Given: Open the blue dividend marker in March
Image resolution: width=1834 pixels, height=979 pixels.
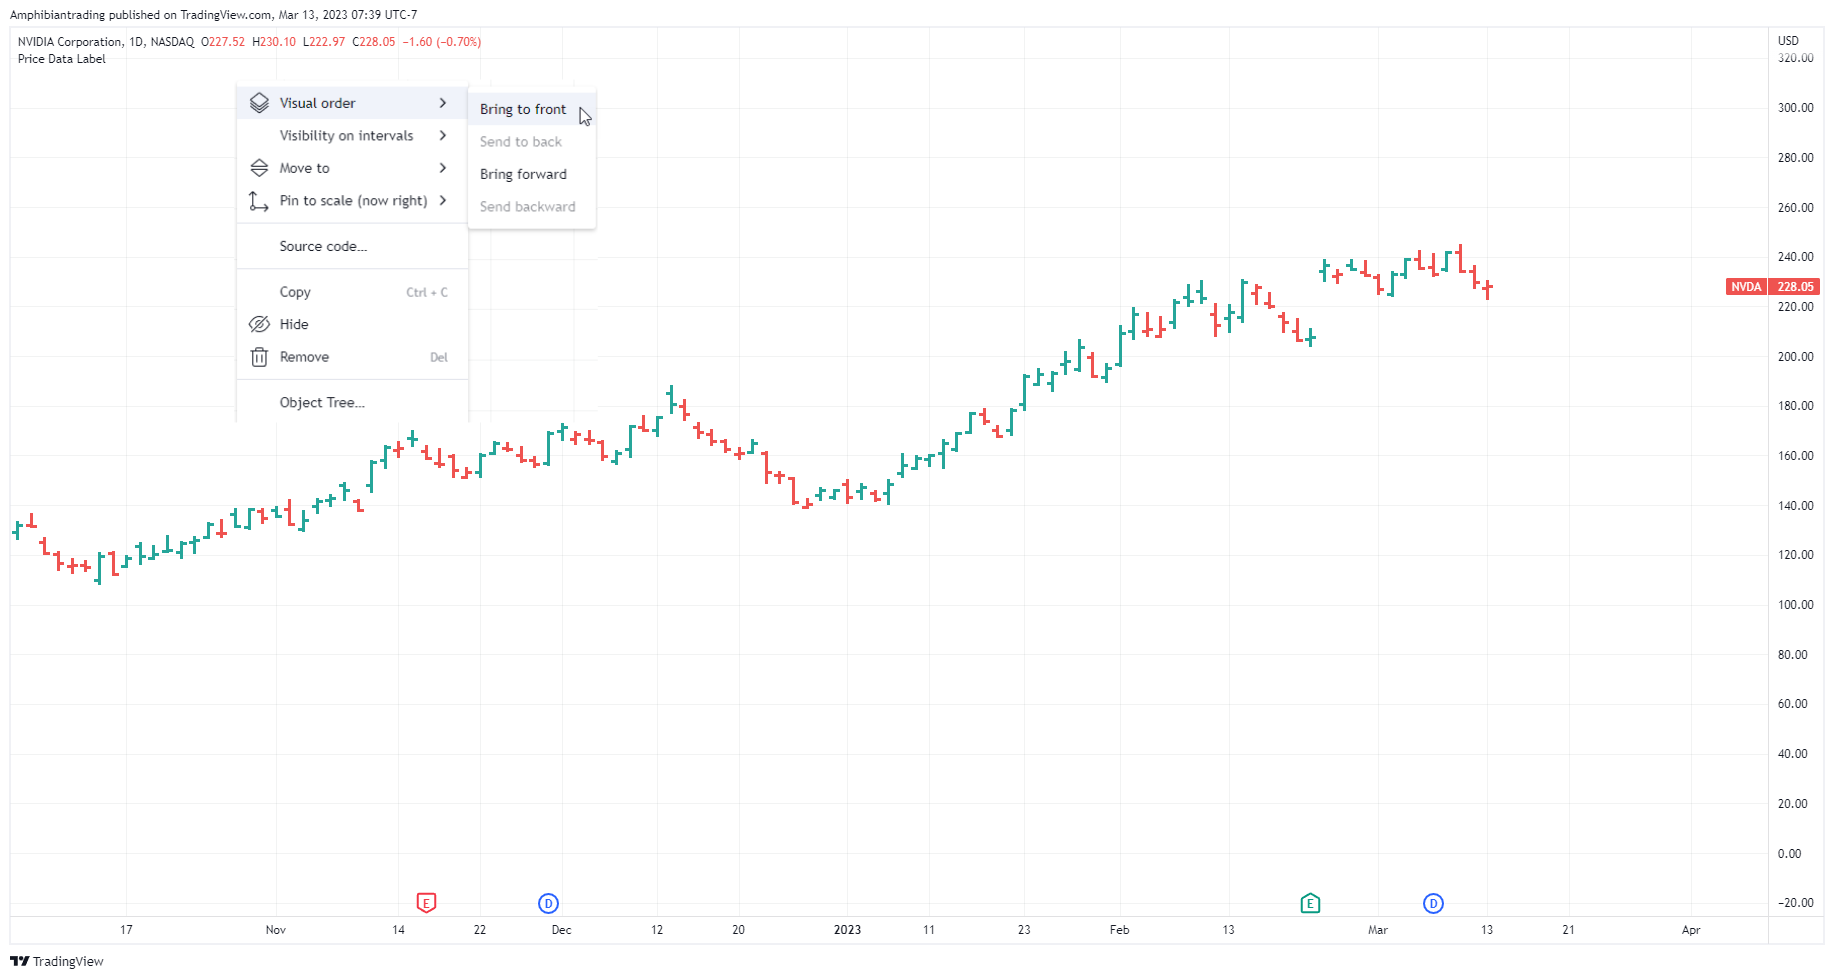Looking at the screenshot, I should click(1433, 903).
